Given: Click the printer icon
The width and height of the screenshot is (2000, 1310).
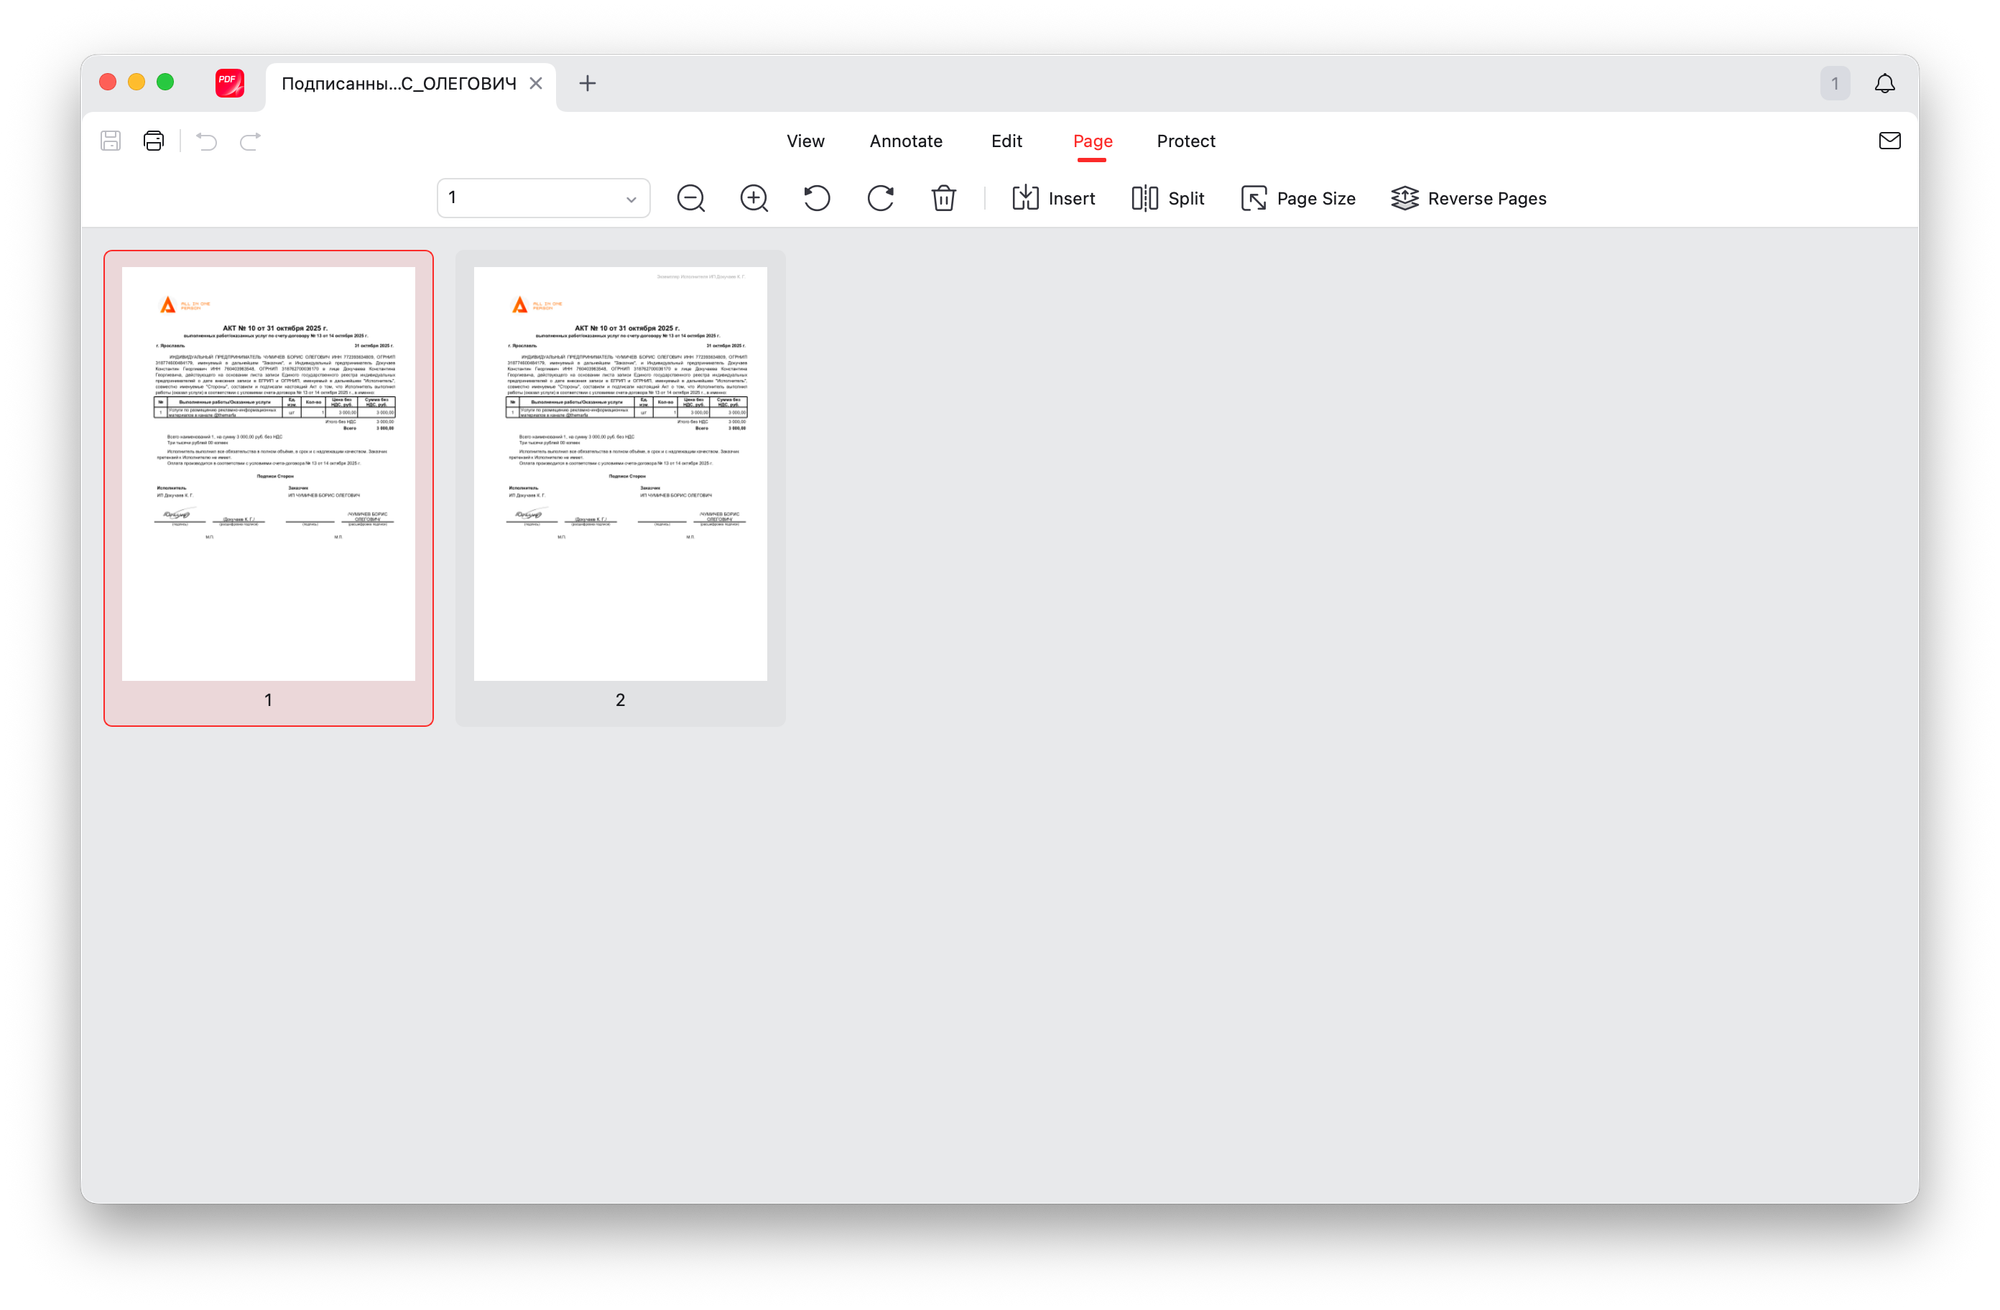Looking at the screenshot, I should tap(154, 141).
